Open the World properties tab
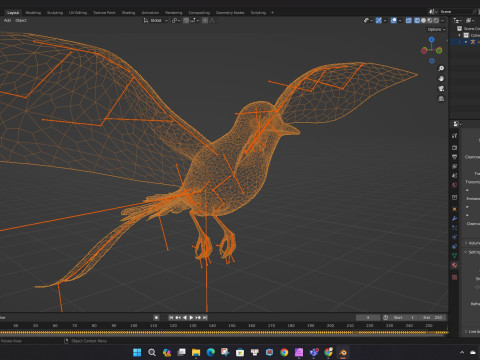The height and width of the screenshot is (360, 480). point(454,185)
